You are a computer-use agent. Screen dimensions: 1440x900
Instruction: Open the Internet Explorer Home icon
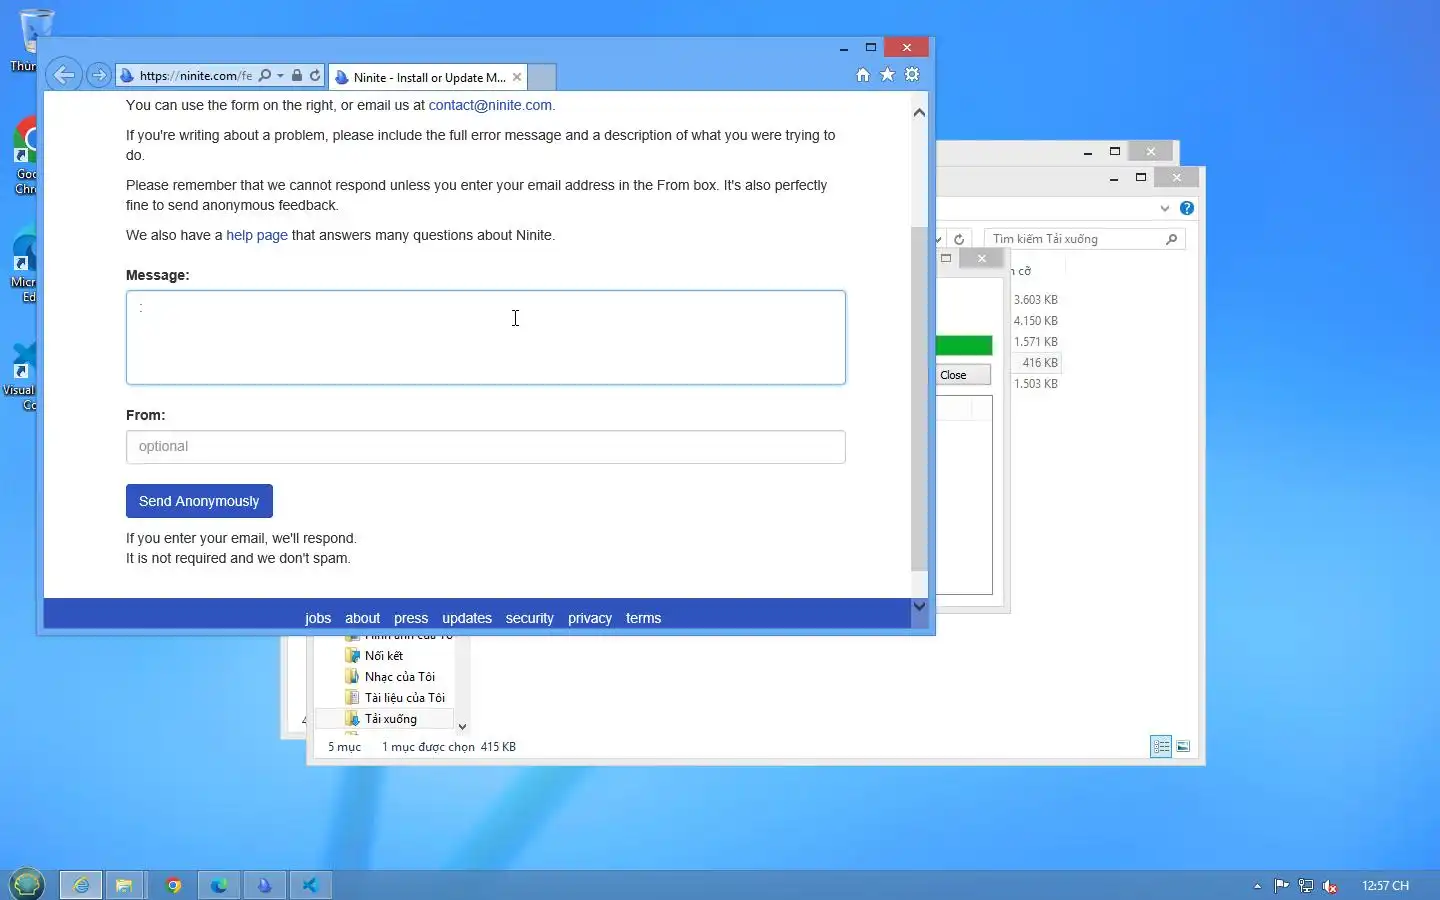(863, 75)
